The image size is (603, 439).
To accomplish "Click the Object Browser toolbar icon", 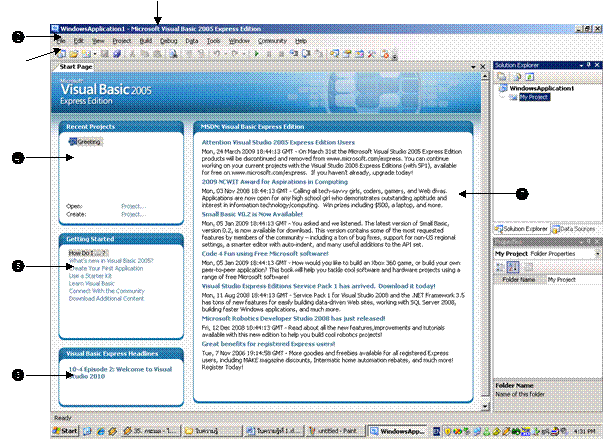I will click(x=359, y=54).
